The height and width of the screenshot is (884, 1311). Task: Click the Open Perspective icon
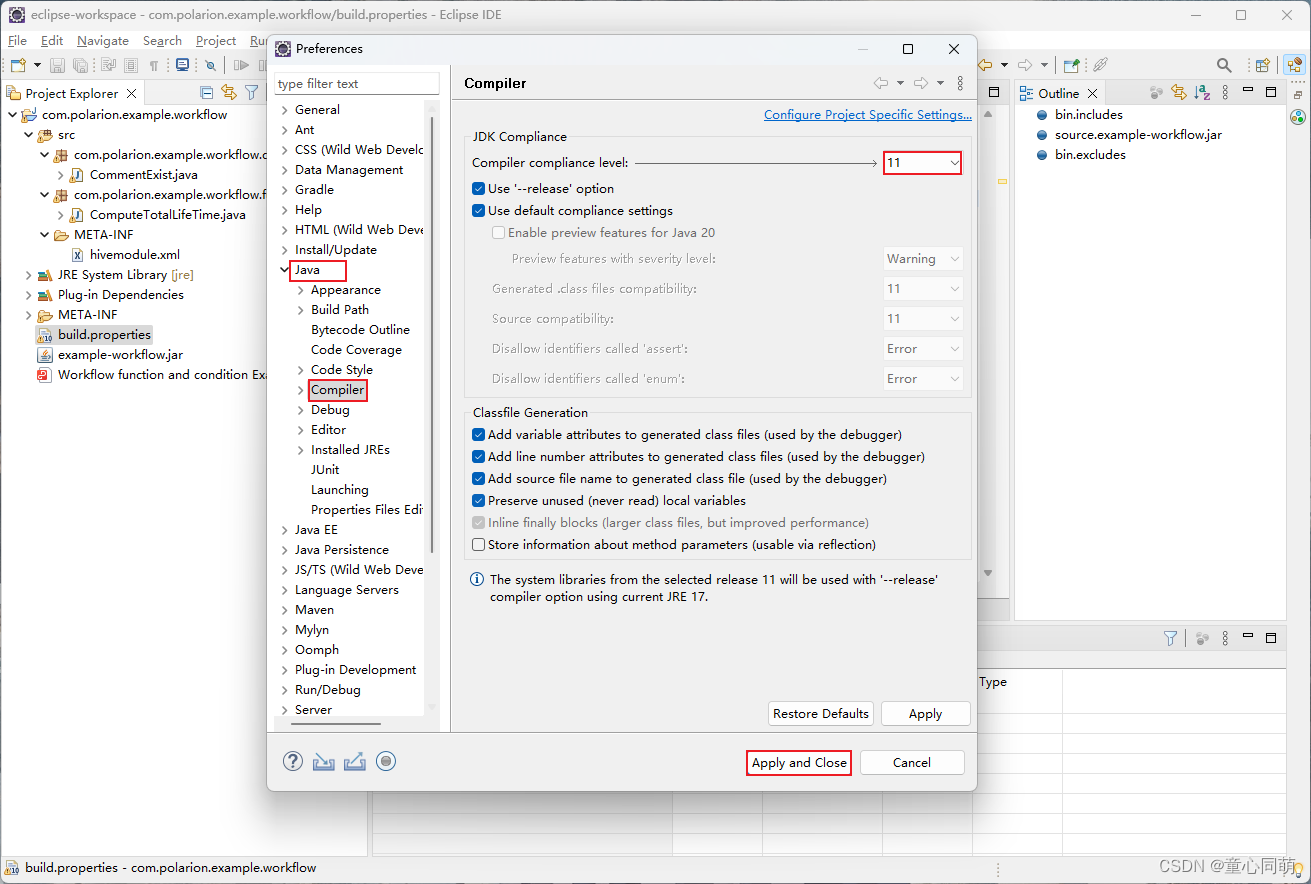(x=1262, y=65)
